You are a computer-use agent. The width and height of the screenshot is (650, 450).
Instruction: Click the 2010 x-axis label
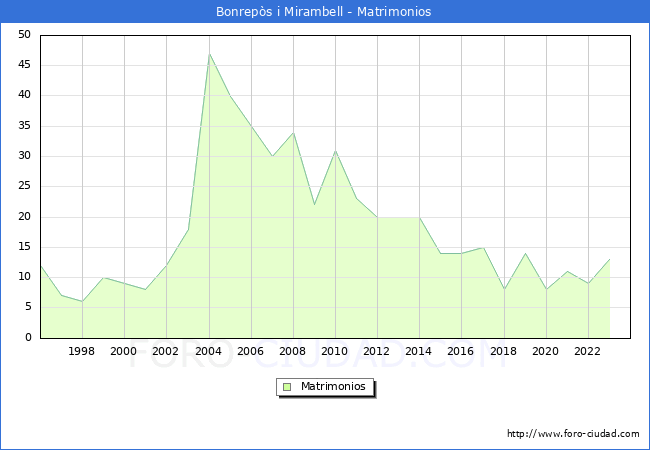tap(335, 351)
